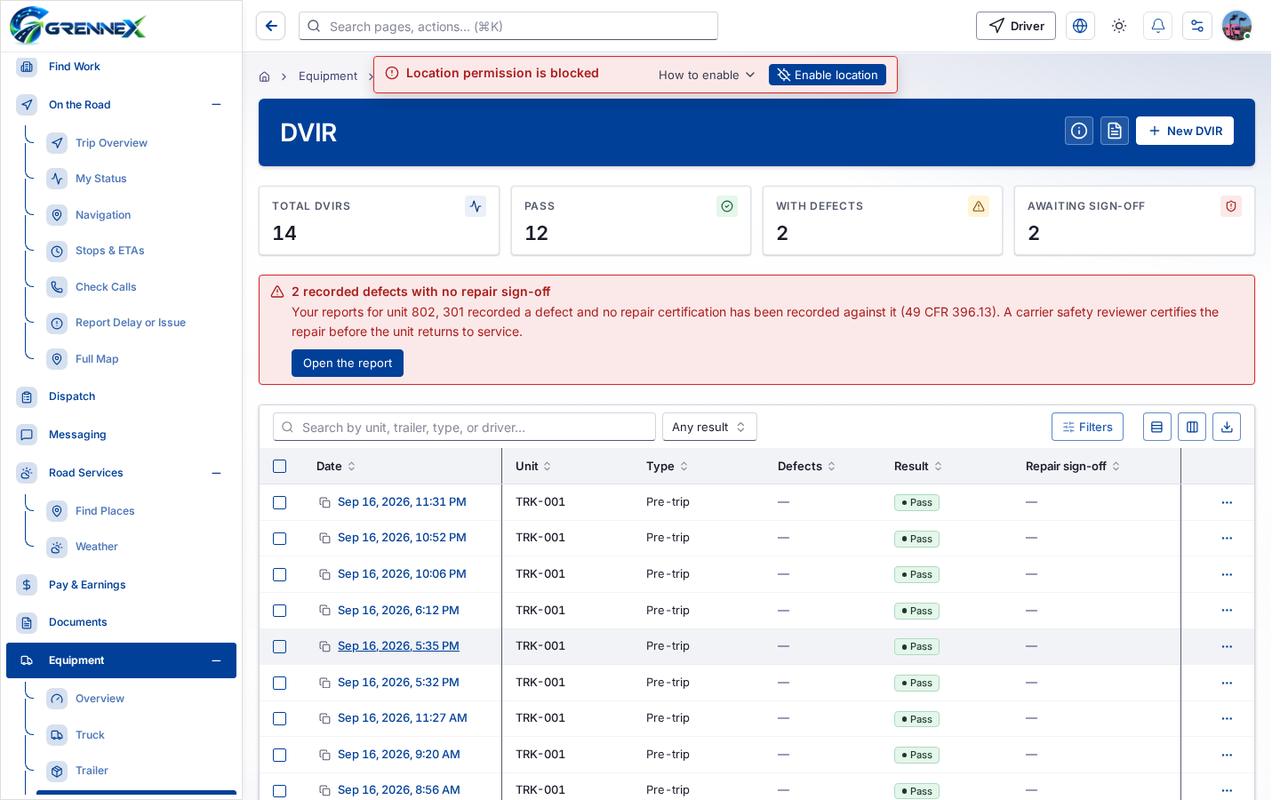Check the Sep 16, 10:06 PM row

coord(280,574)
